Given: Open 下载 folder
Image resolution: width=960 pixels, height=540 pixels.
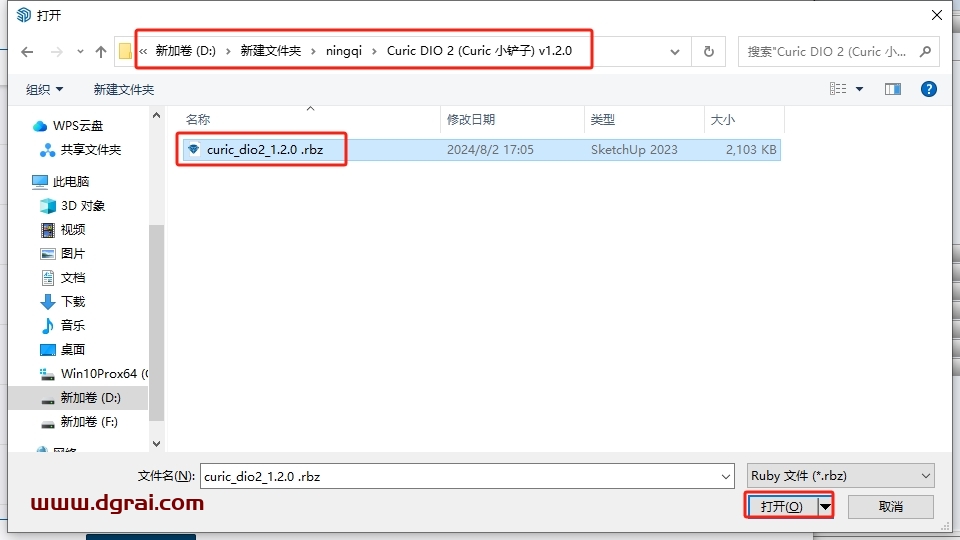Looking at the screenshot, I should [x=62, y=301].
